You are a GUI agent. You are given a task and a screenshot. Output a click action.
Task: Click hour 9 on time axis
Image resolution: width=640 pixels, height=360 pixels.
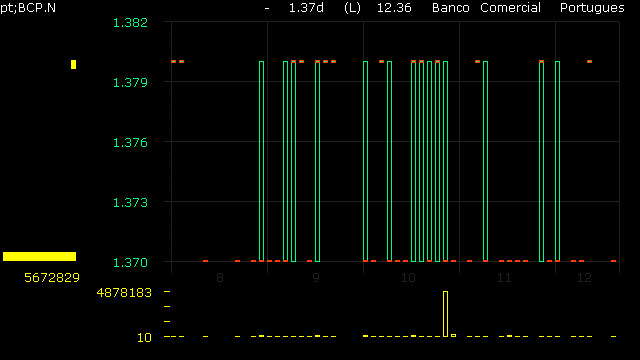pos(316,278)
